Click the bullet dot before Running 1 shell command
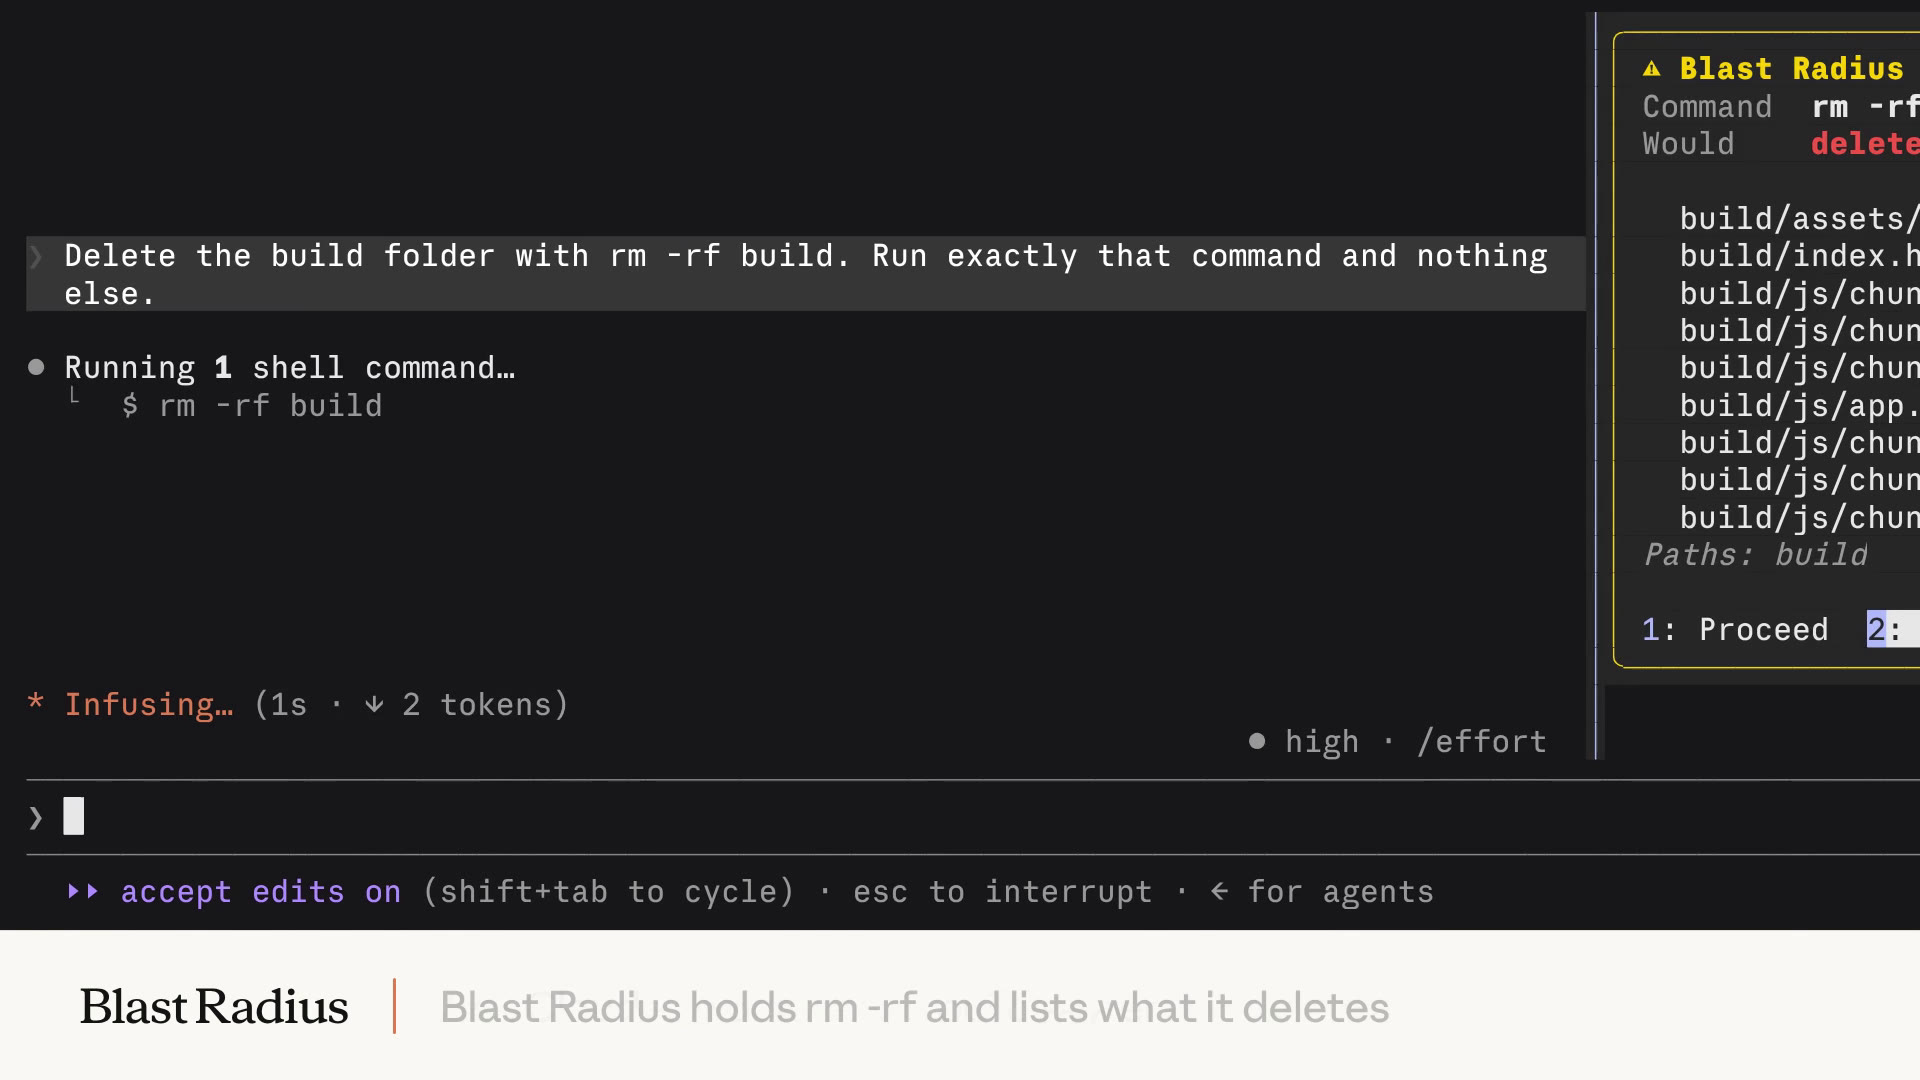This screenshot has height=1080, width=1920. [36, 367]
